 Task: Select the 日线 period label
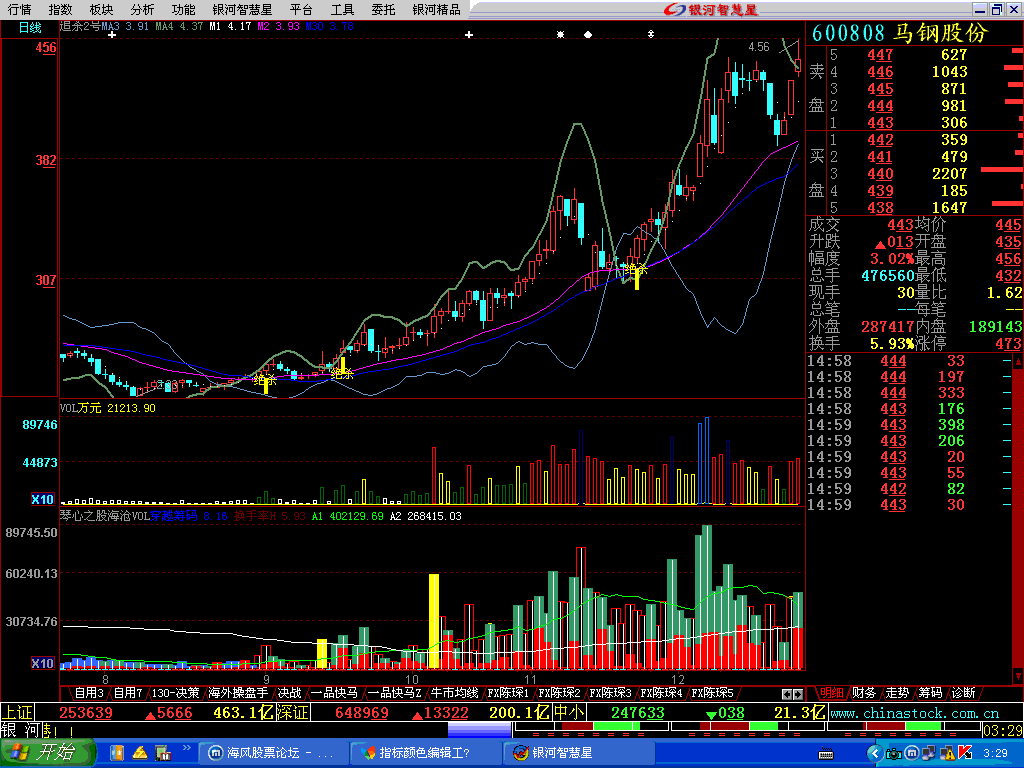click(30, 27)
